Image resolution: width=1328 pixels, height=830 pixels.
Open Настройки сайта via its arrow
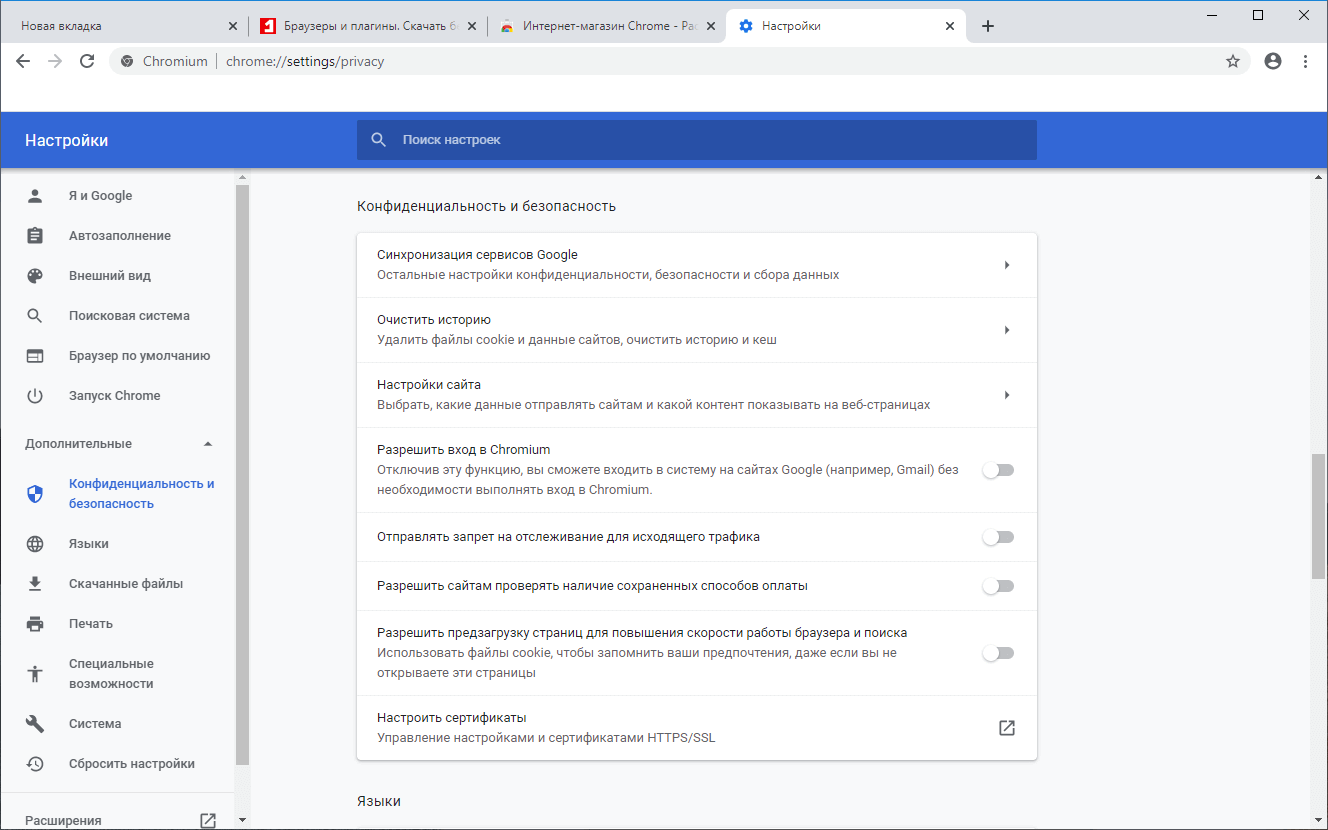[x=1007, y=395]
